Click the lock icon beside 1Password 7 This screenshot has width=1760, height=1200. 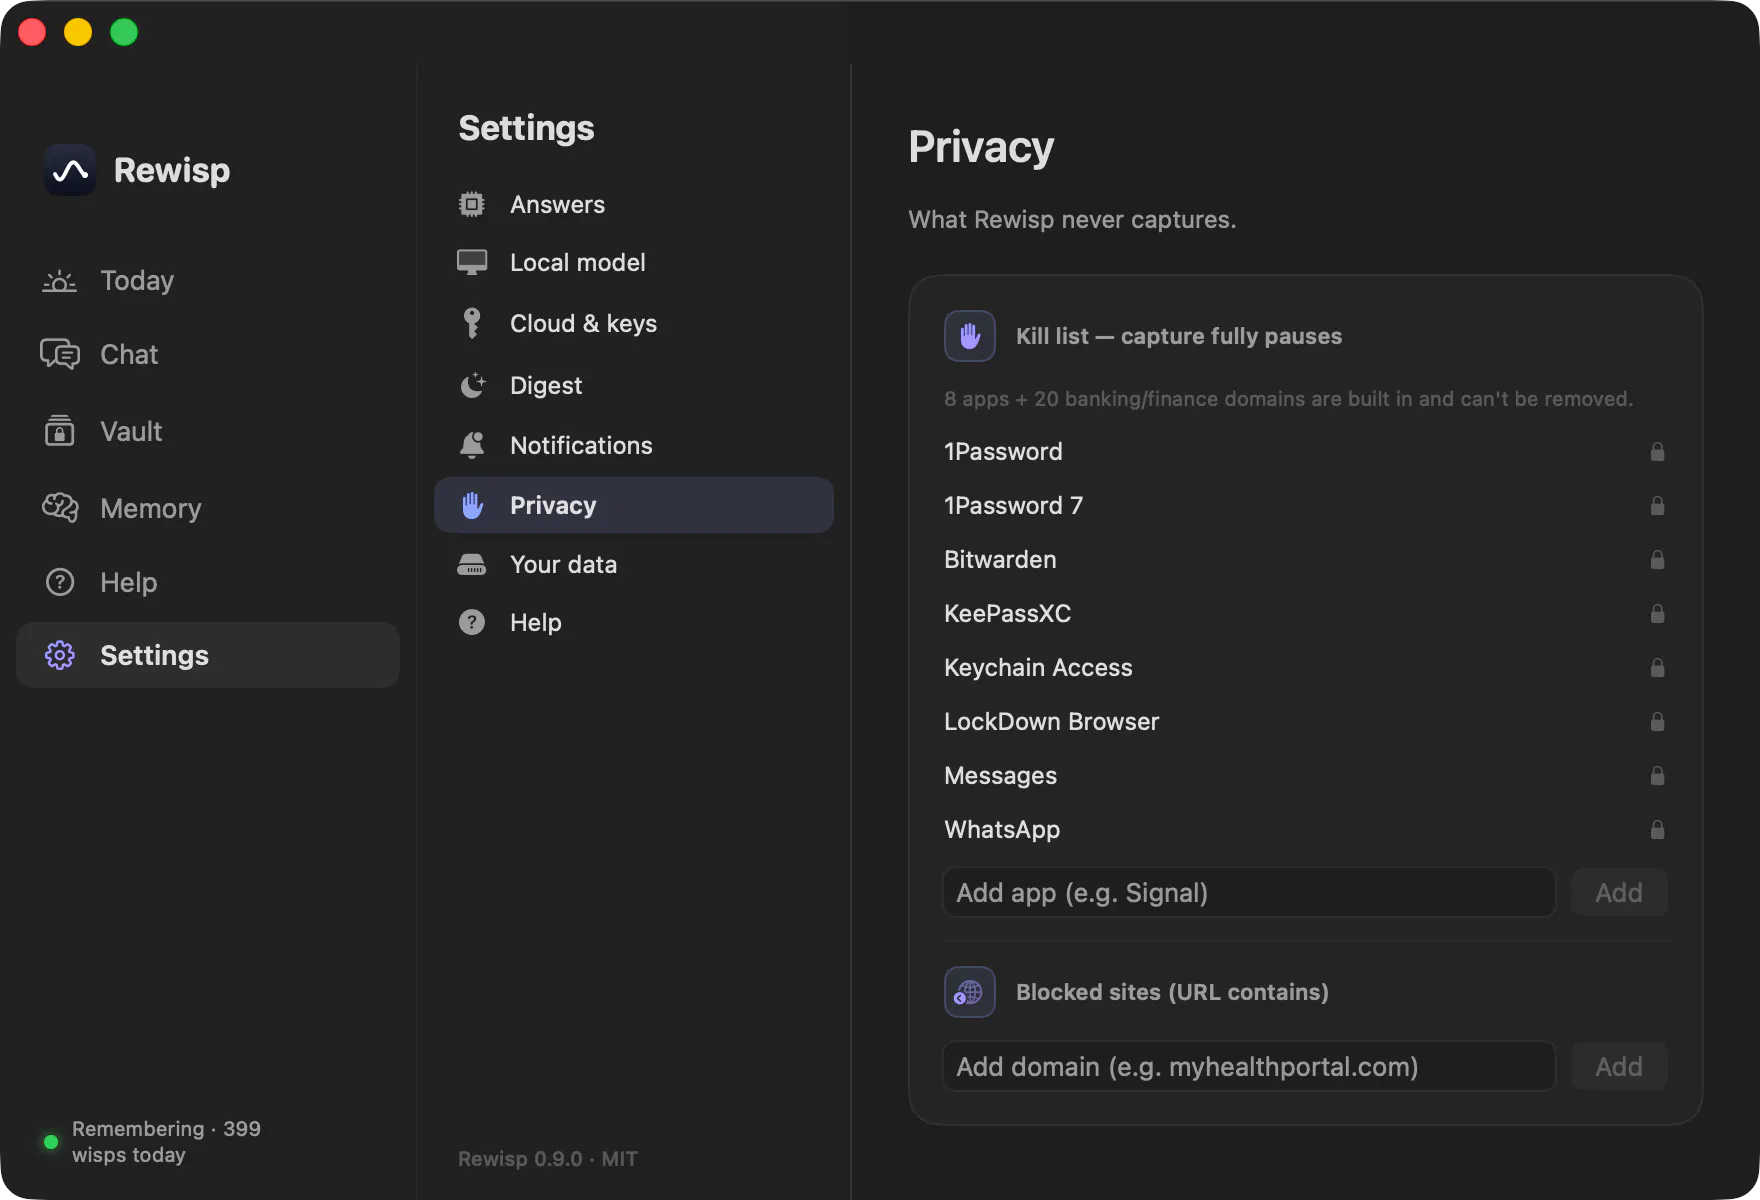1657,506
